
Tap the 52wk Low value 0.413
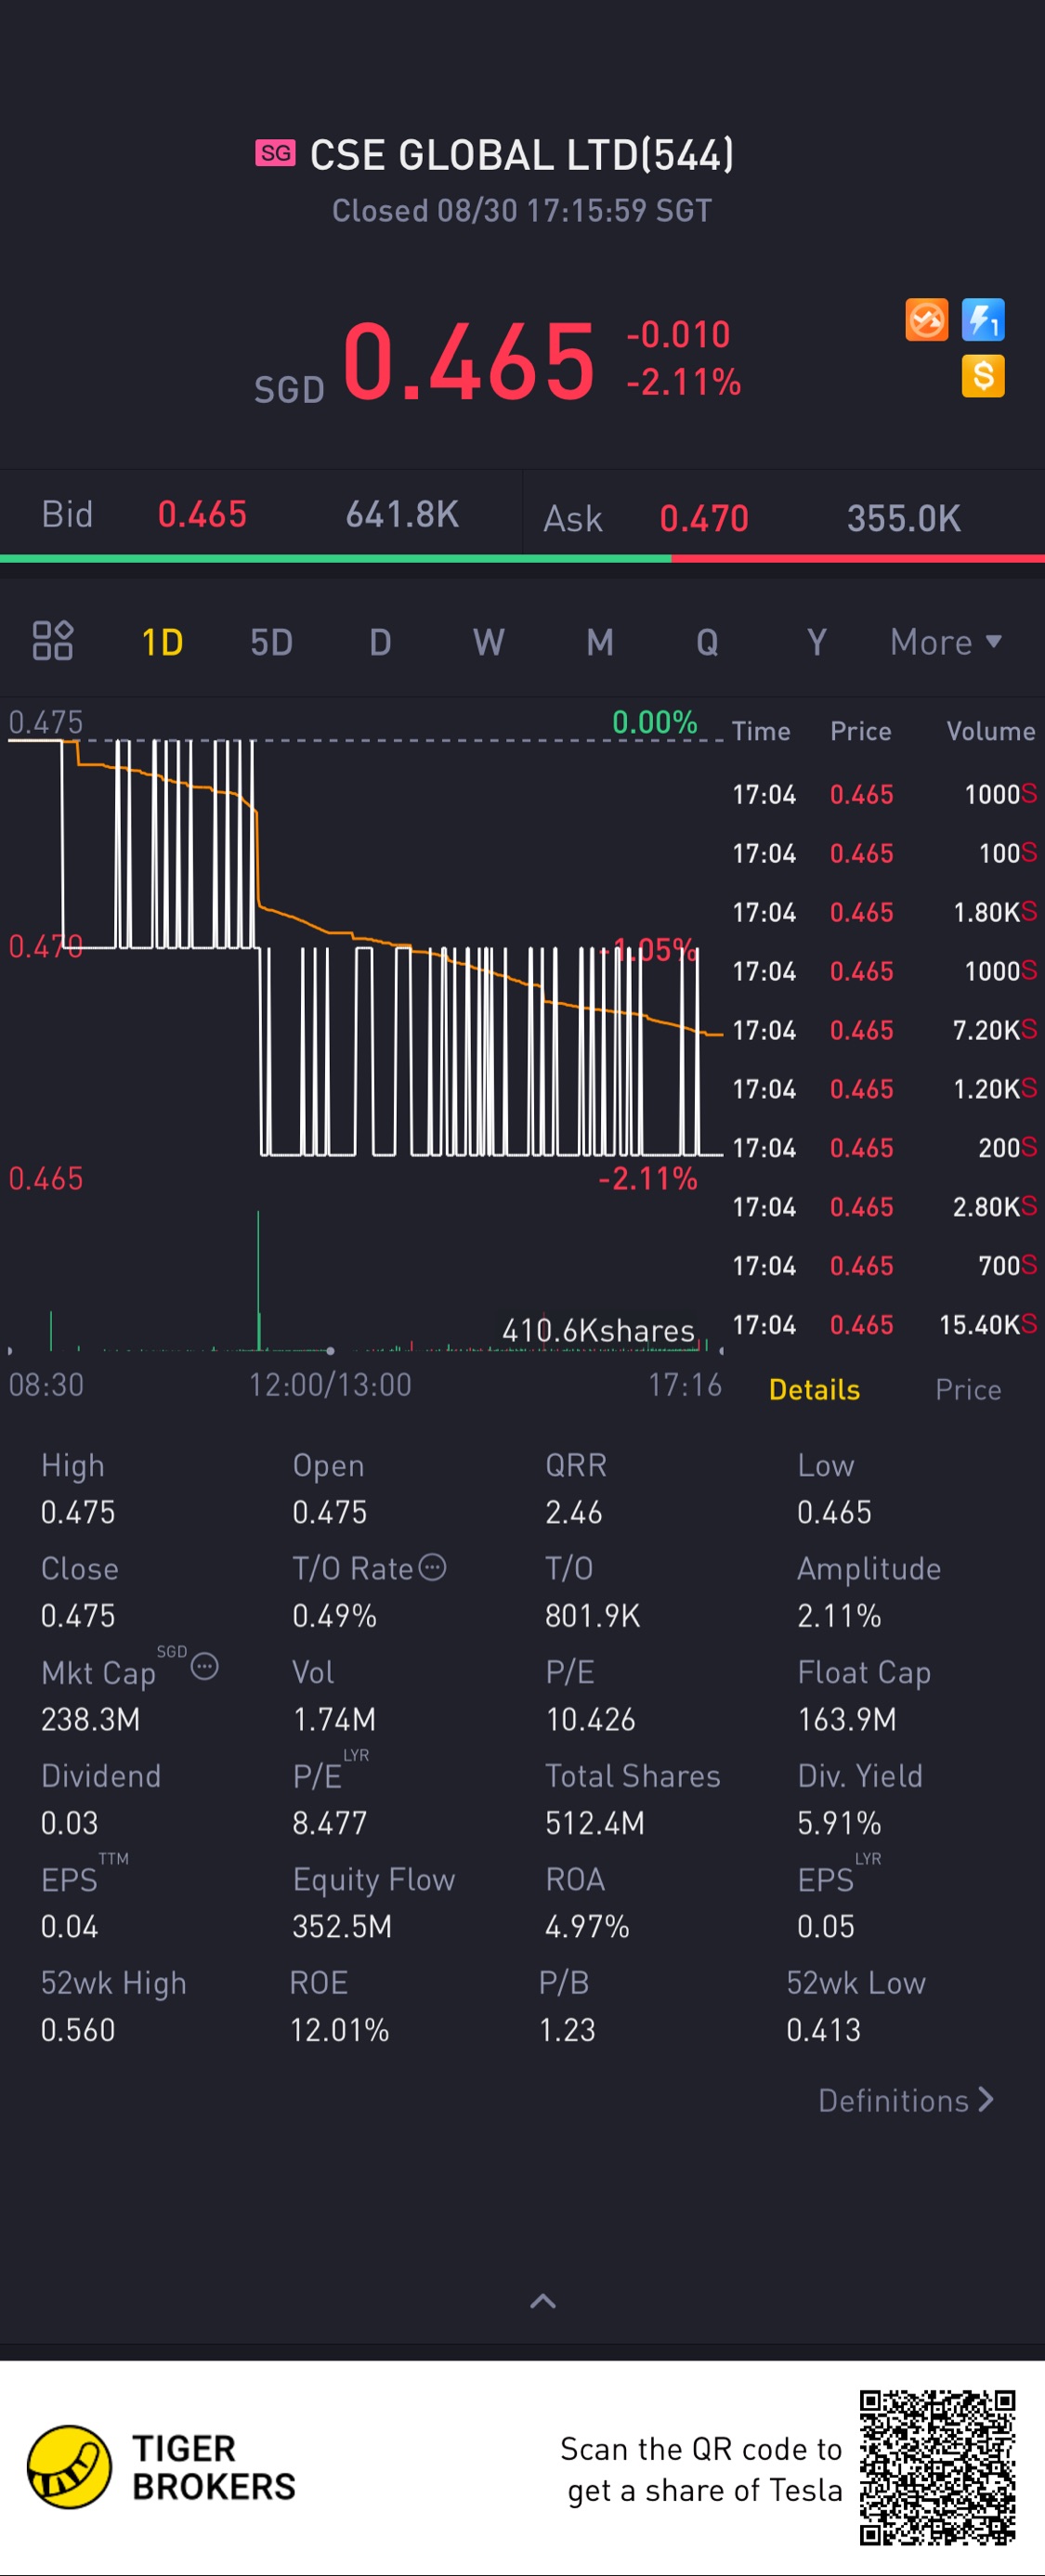click(823, 2030)
